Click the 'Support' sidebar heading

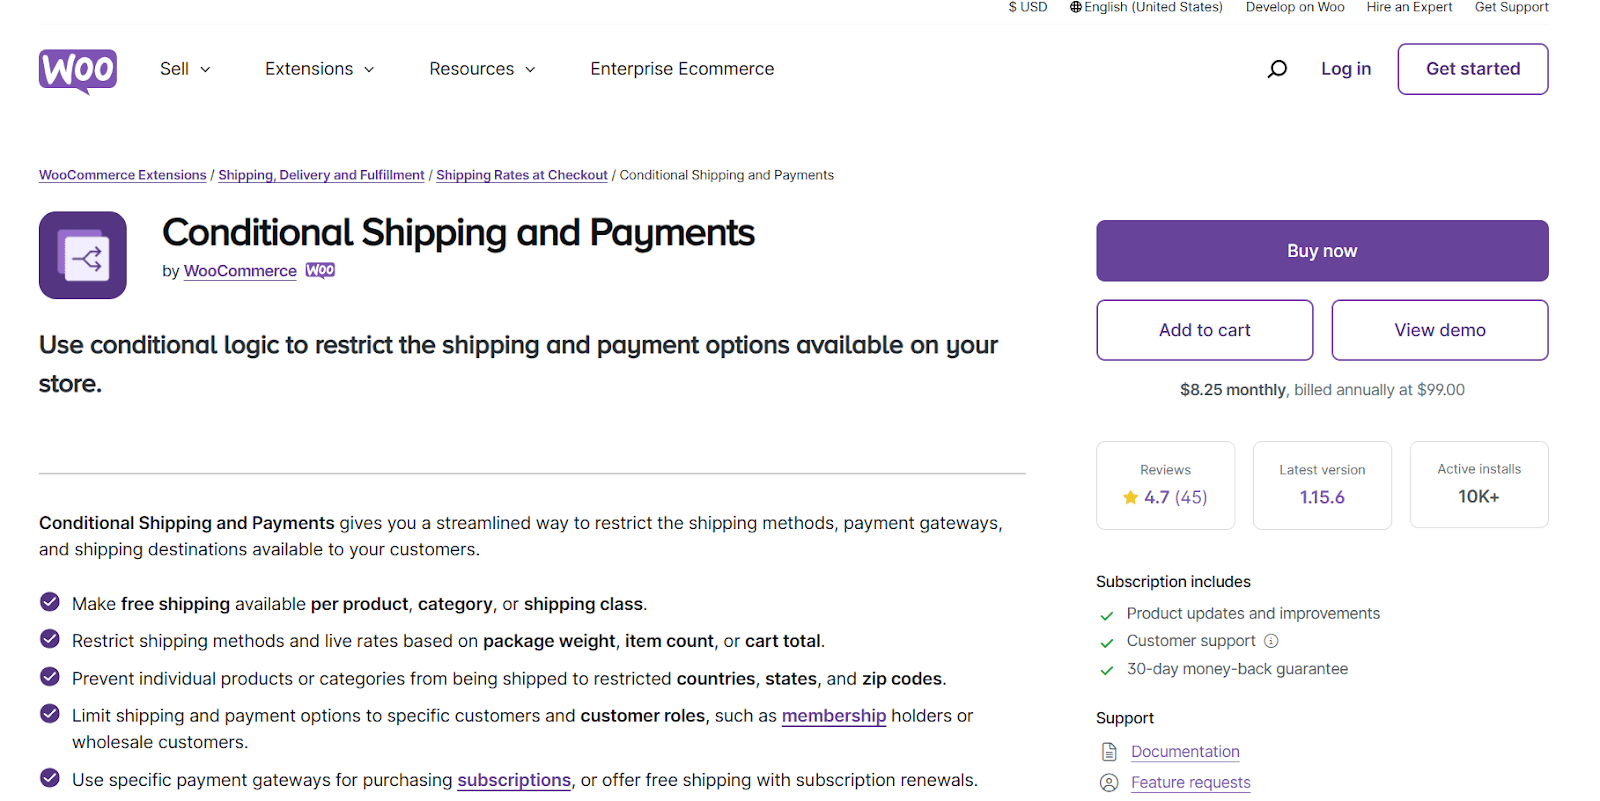[1125, 718]
